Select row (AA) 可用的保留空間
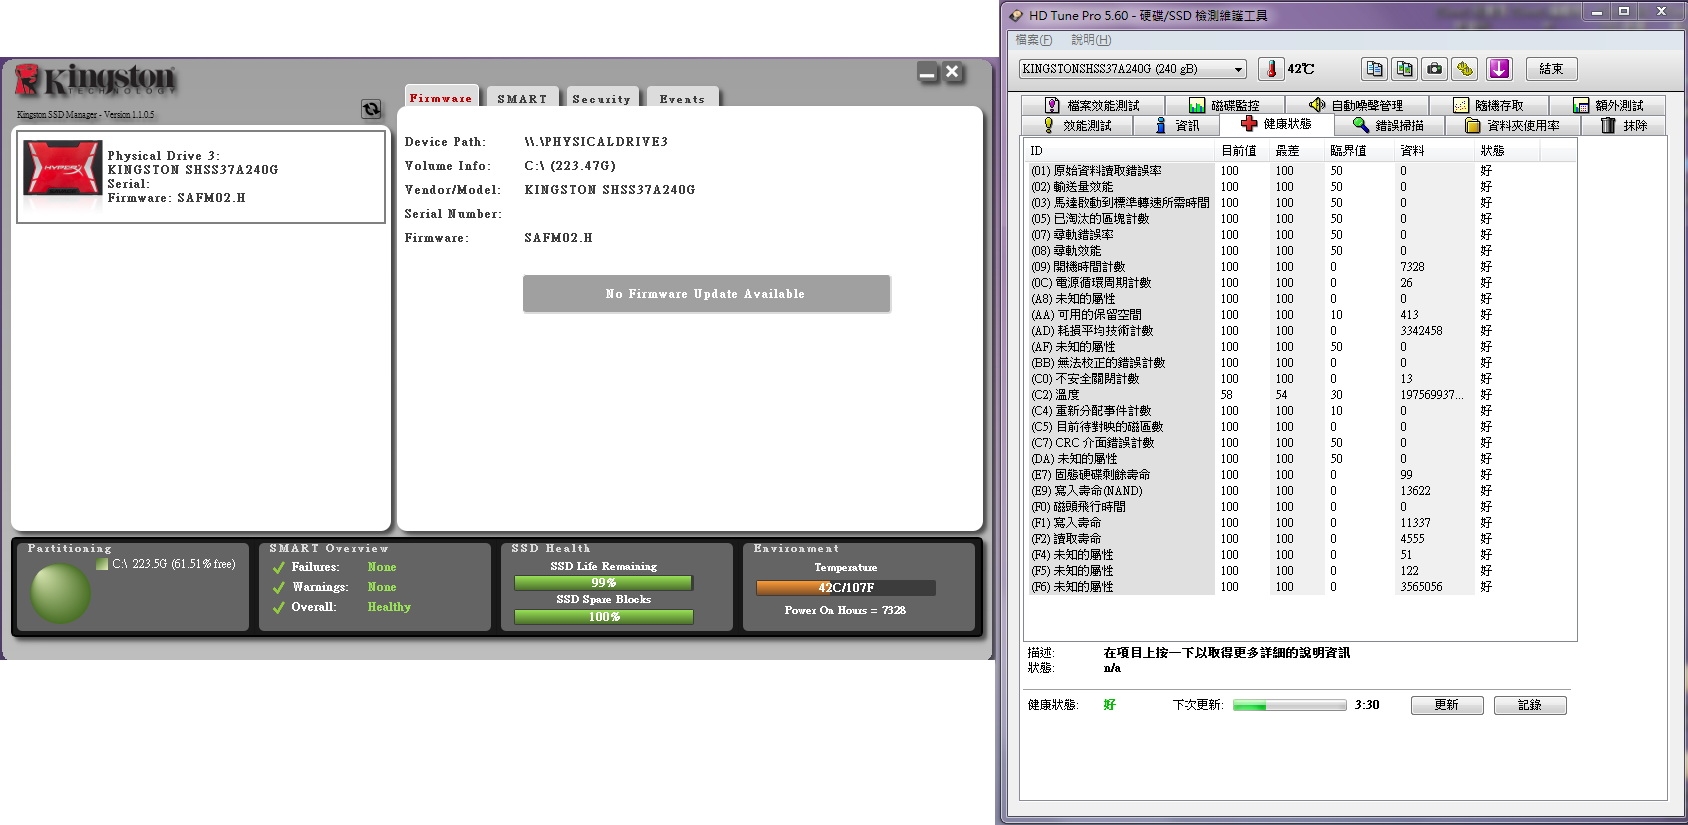The image size is (1688, 825). click(x=1299, y=315)
